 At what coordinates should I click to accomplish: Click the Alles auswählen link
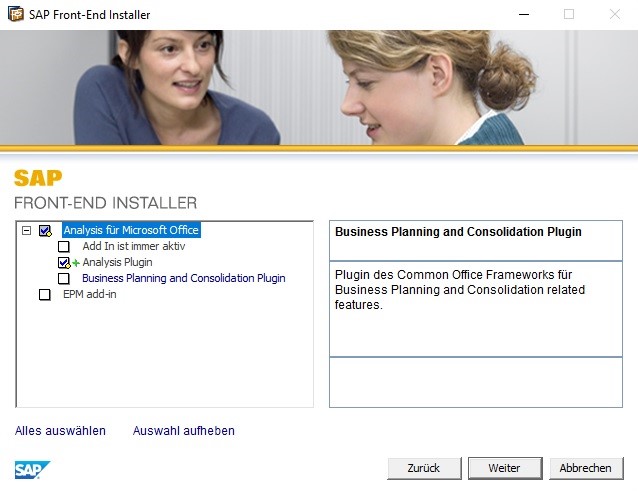60,430
